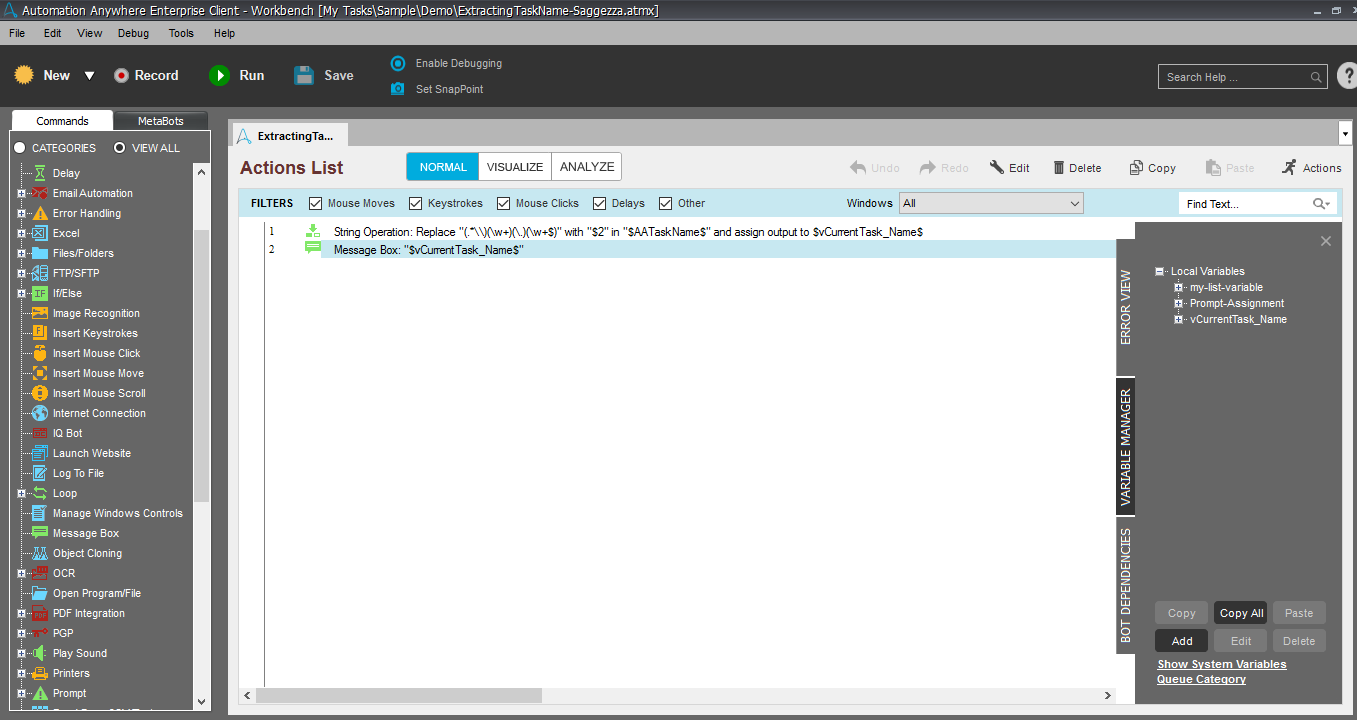This screenshot has height=720, width=1357.
Task: Click the Image Recognition icon
Action: pos(40,313)
